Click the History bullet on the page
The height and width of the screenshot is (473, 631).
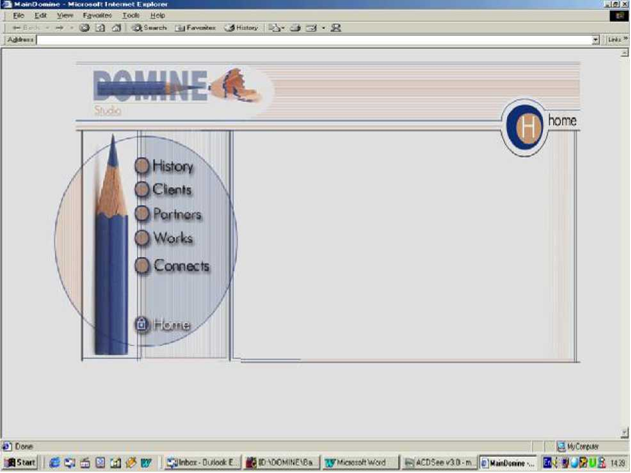click(142, 165)
